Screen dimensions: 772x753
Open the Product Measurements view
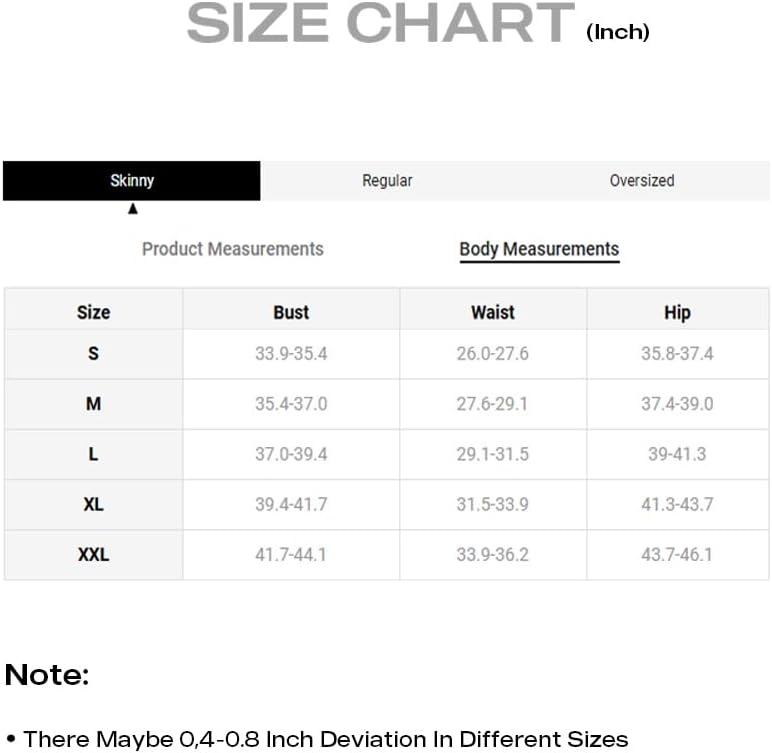[233, 249]
